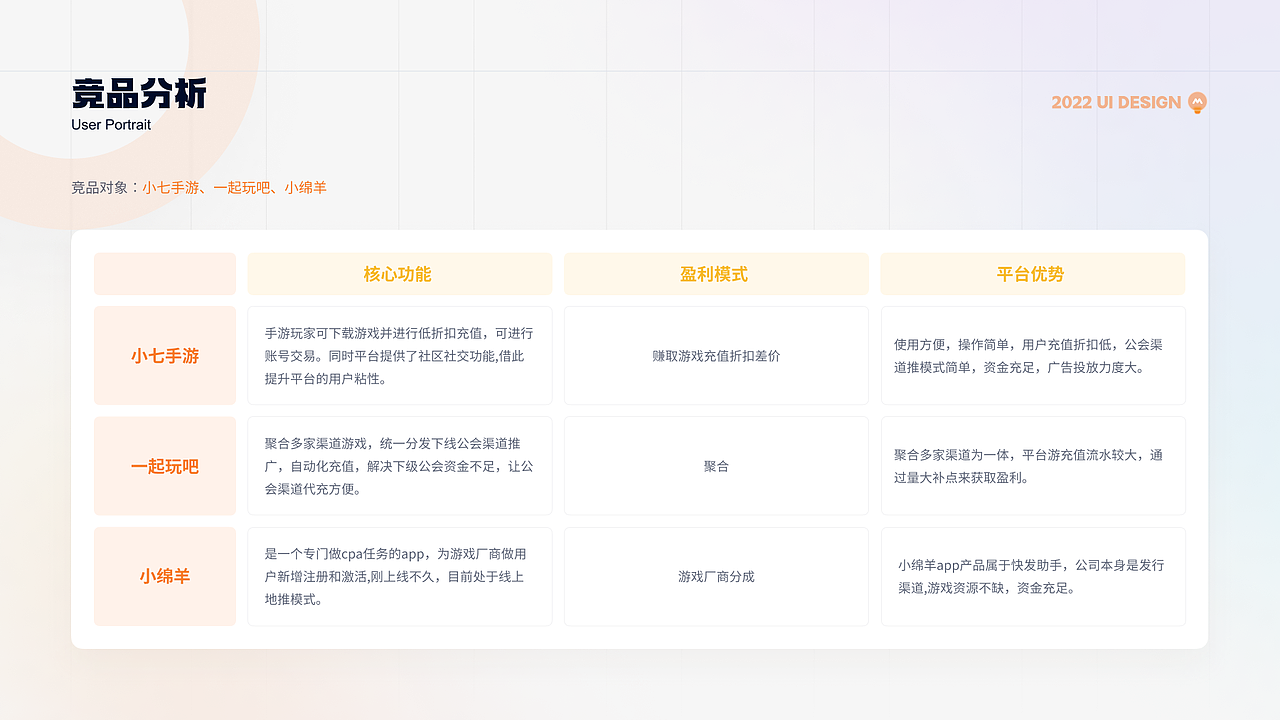Click the 平台优势 cell for 一起玩吧 row
1280x720 pixels.
pos(1033,465)
